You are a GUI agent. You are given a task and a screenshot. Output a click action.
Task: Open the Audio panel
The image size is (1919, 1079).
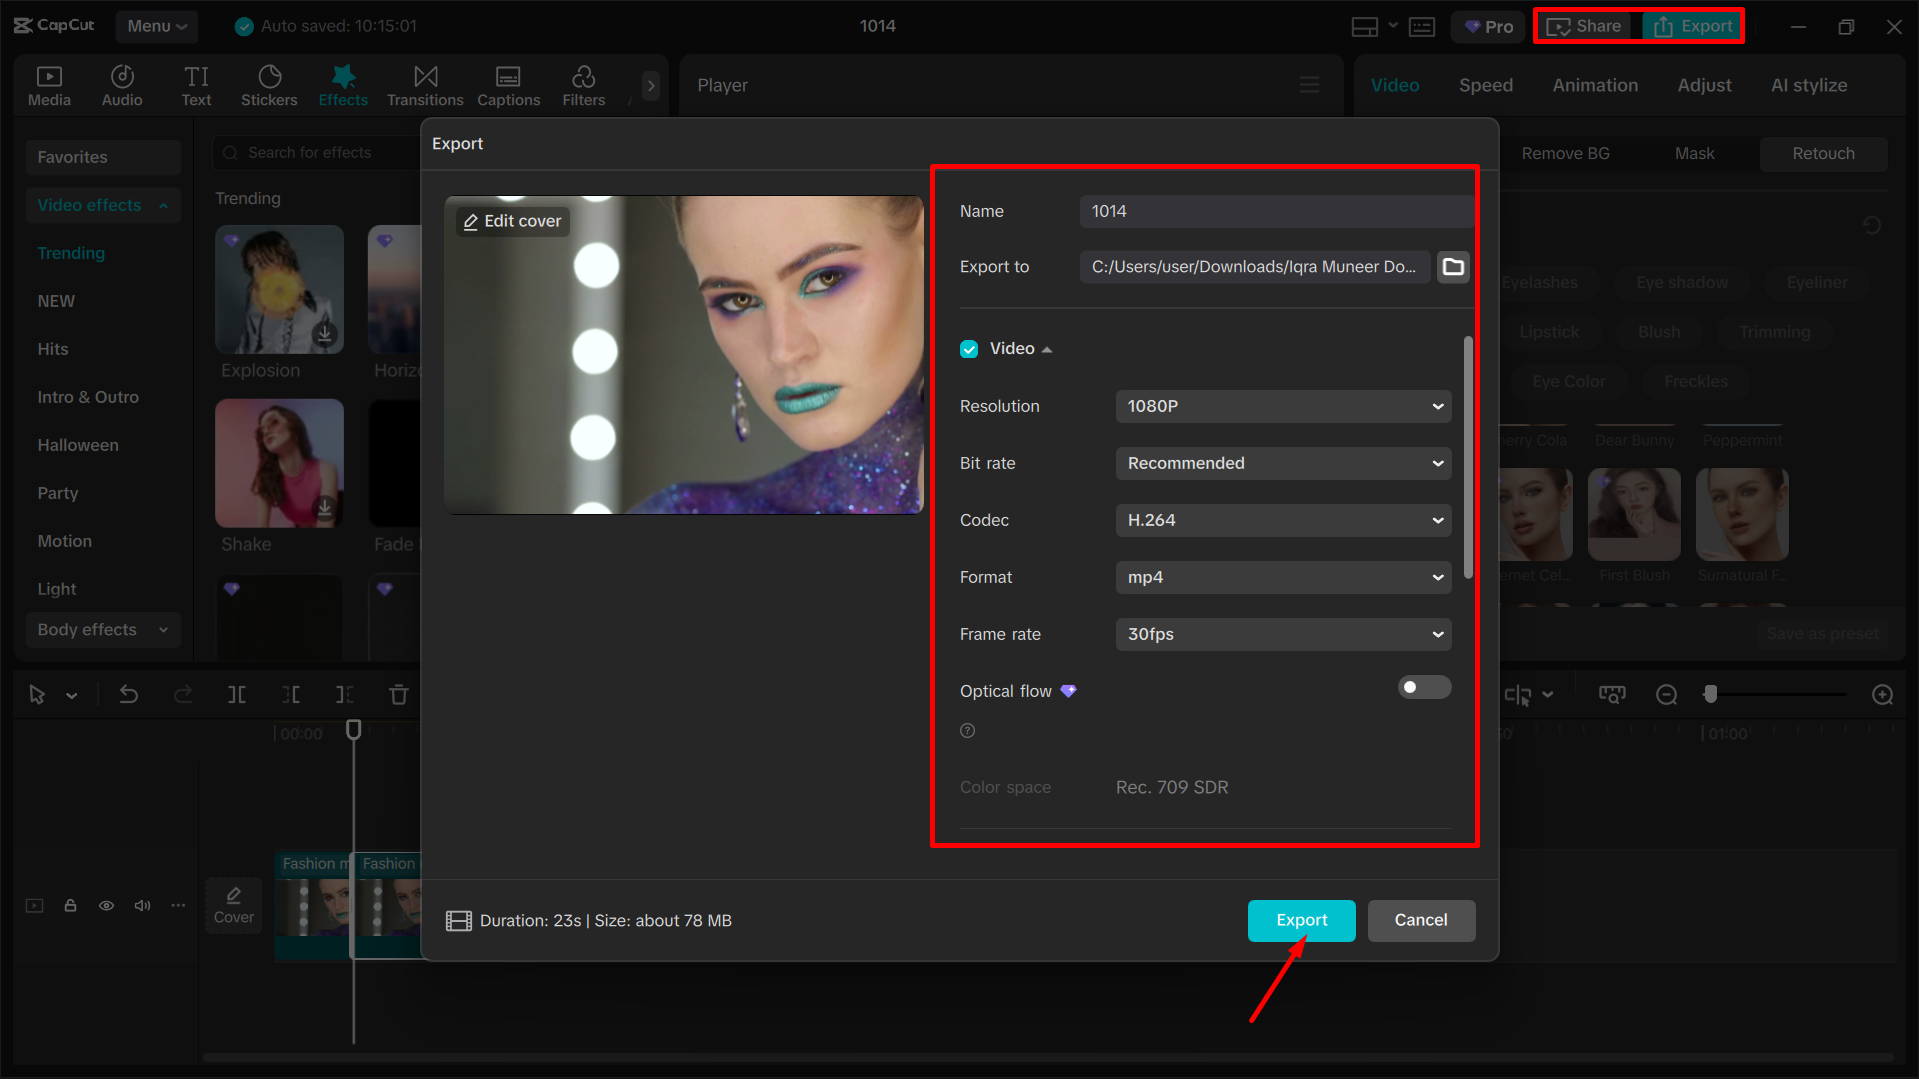[122, 86]
